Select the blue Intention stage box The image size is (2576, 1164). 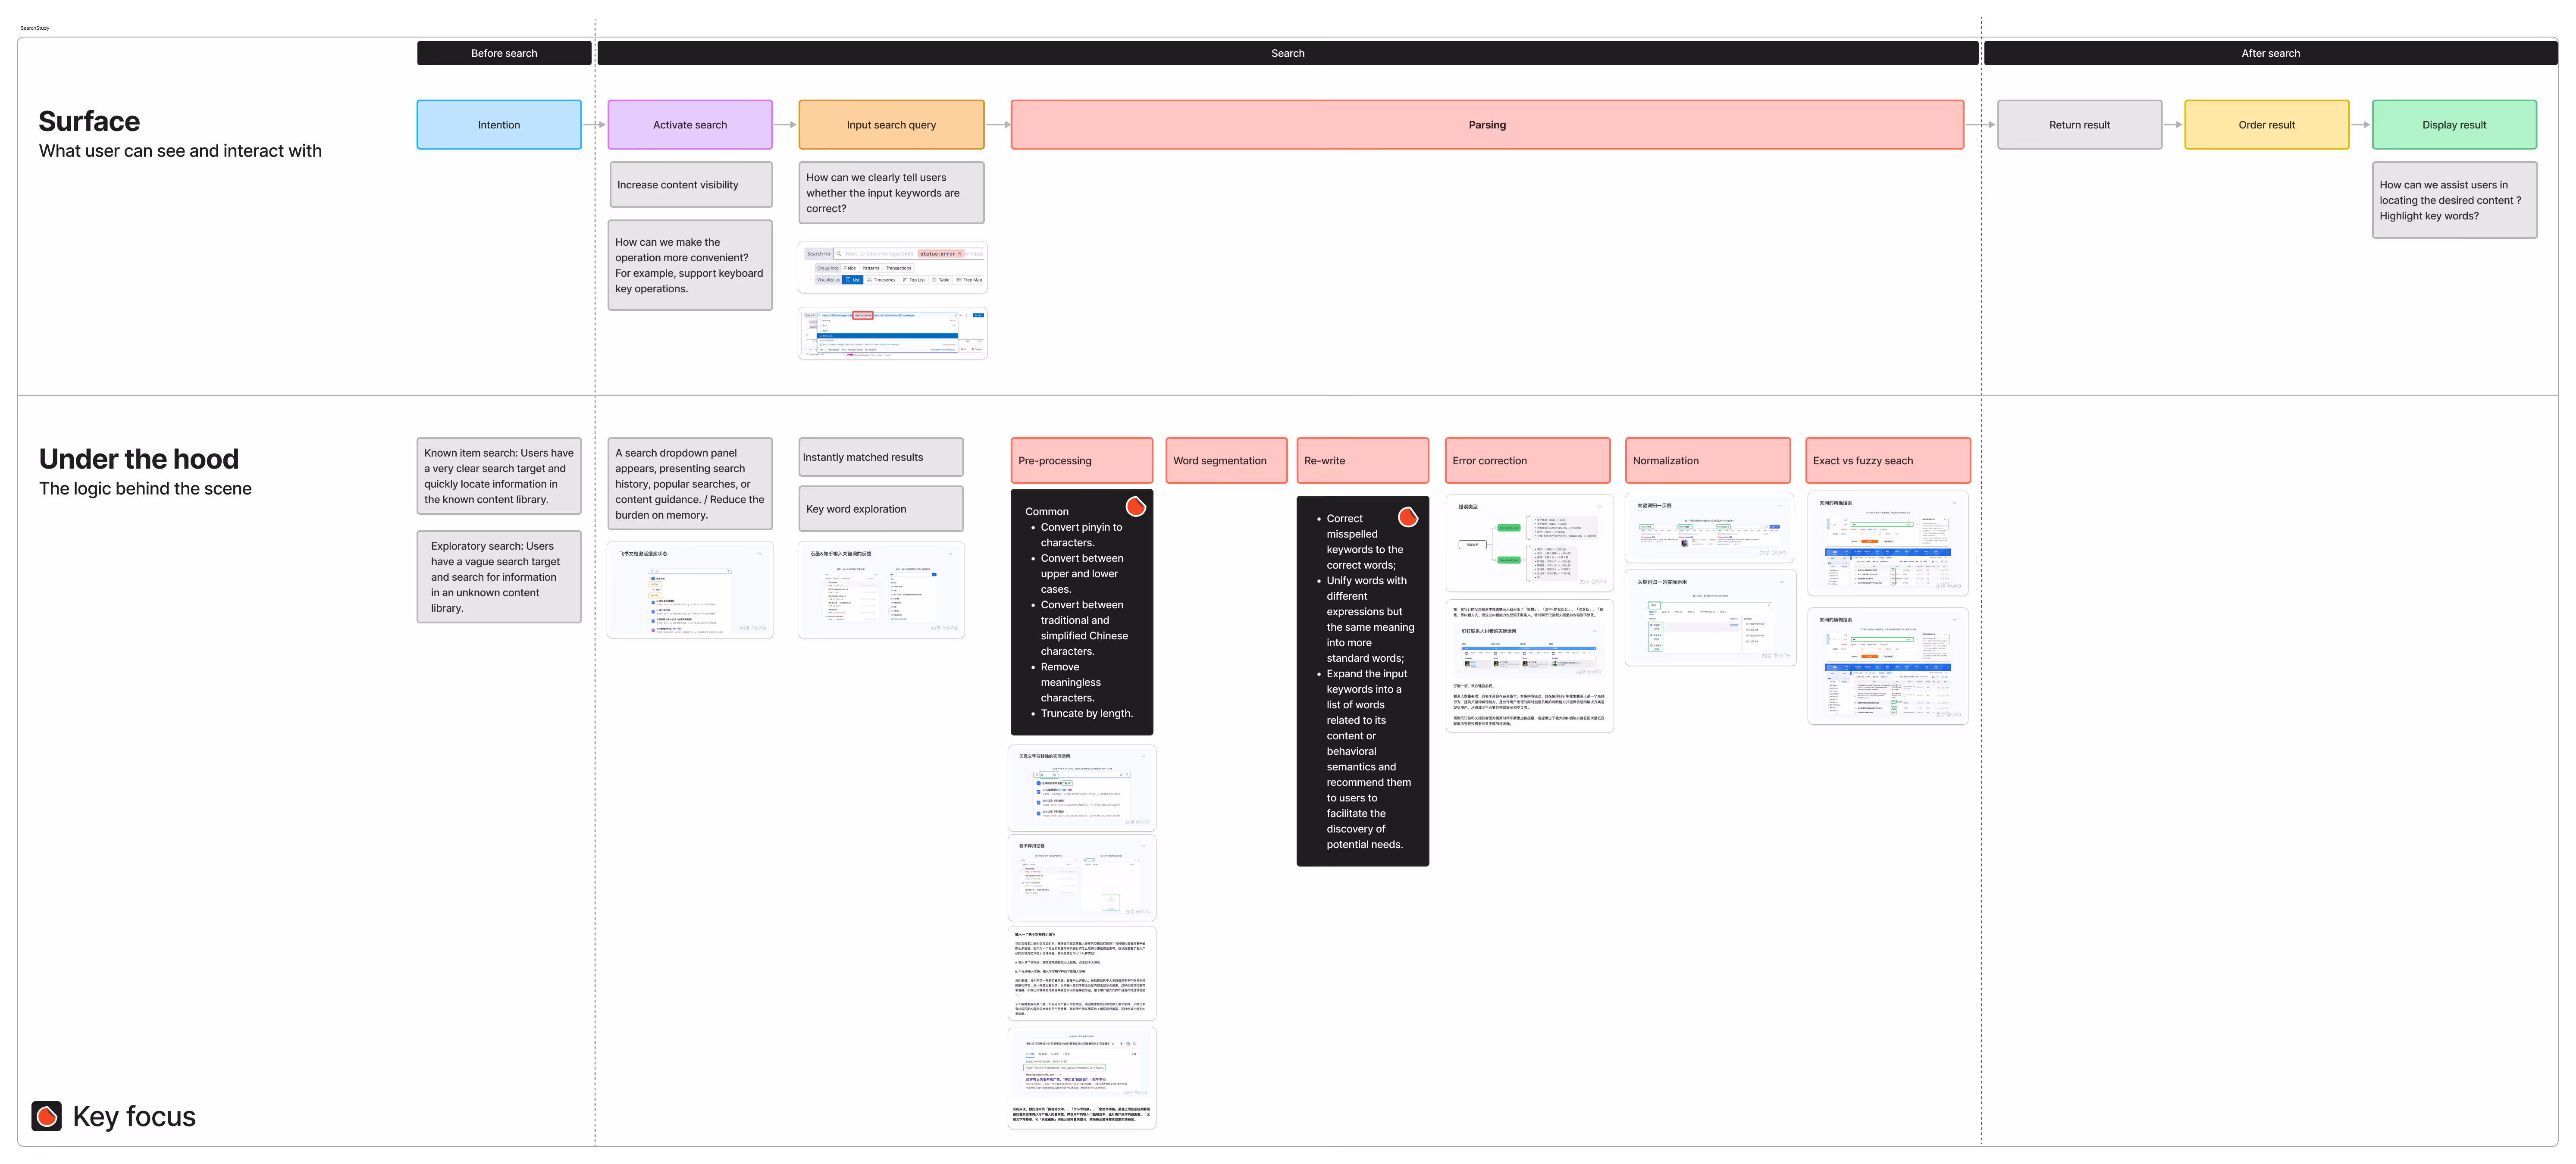point(499,125)
